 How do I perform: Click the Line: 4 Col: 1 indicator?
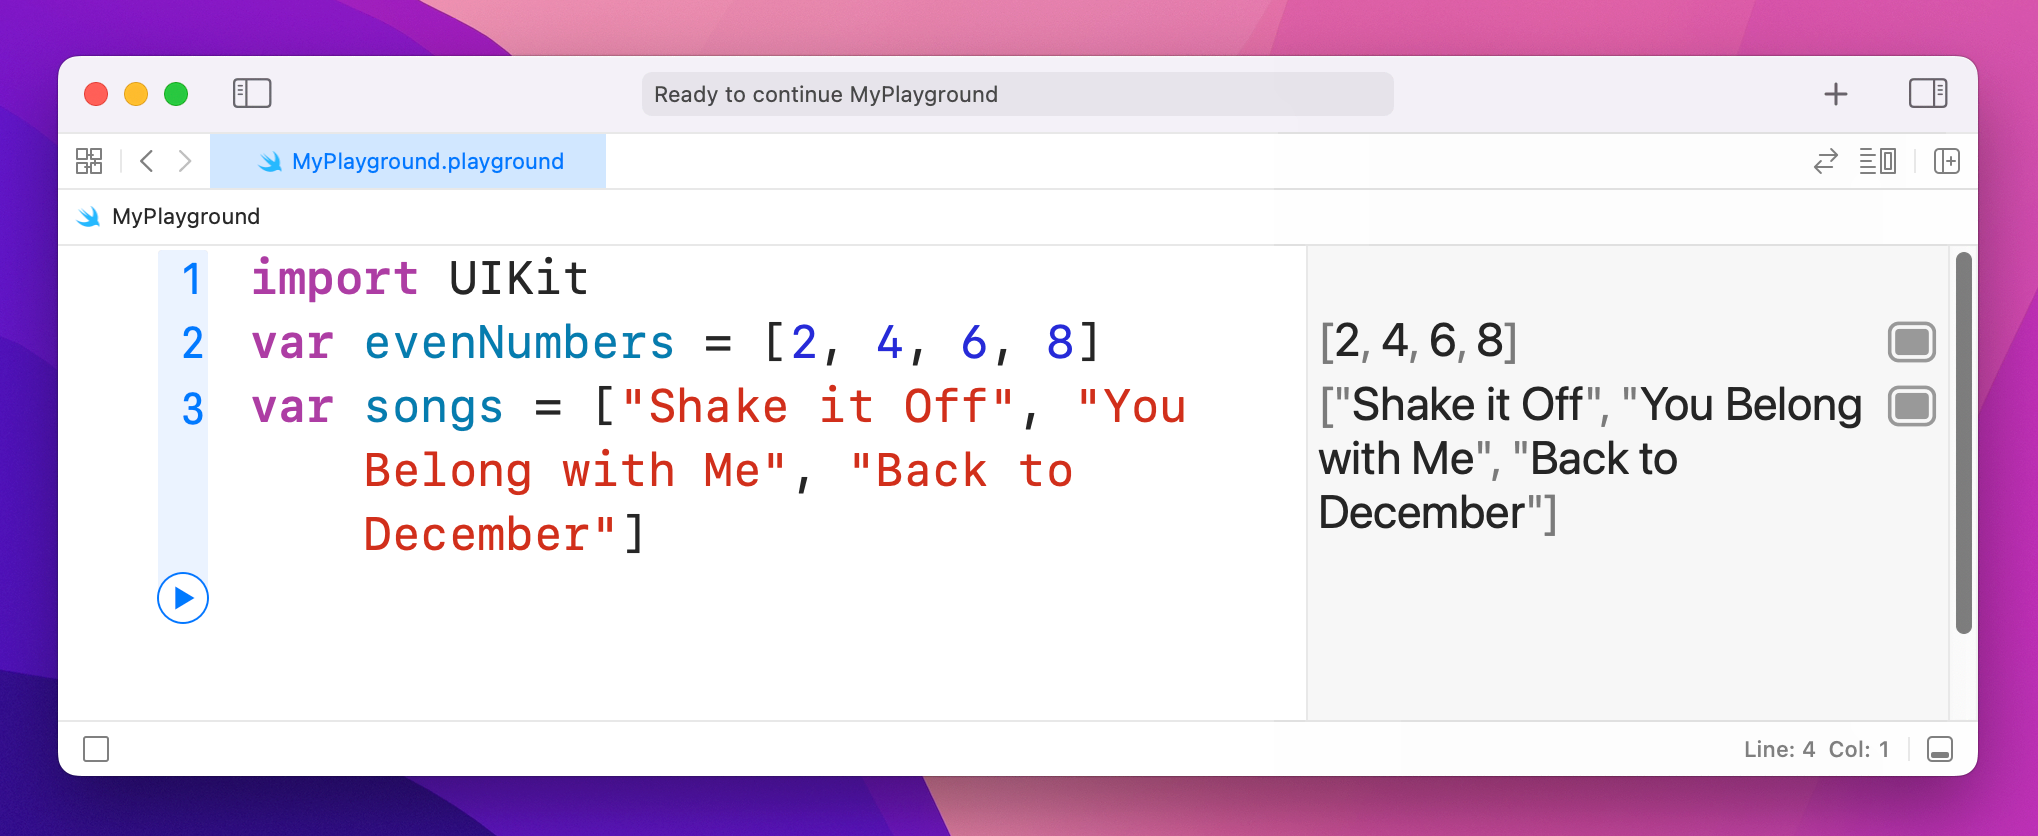(x=1816, y=749)
